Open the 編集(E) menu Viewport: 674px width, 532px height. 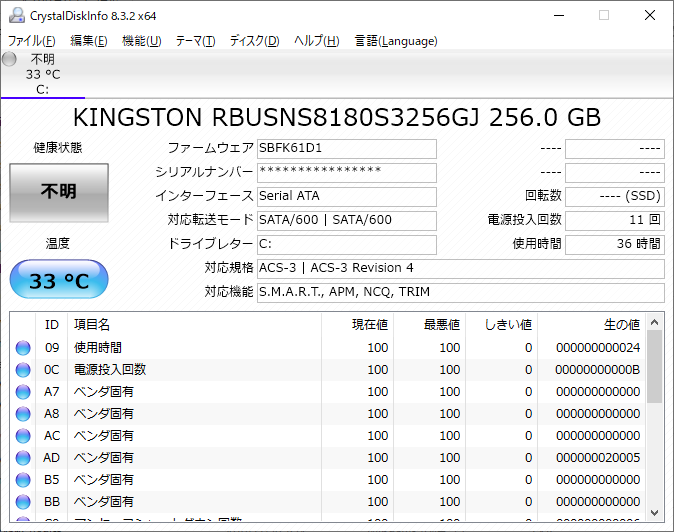pyautogui.click(x=89, y=41)
